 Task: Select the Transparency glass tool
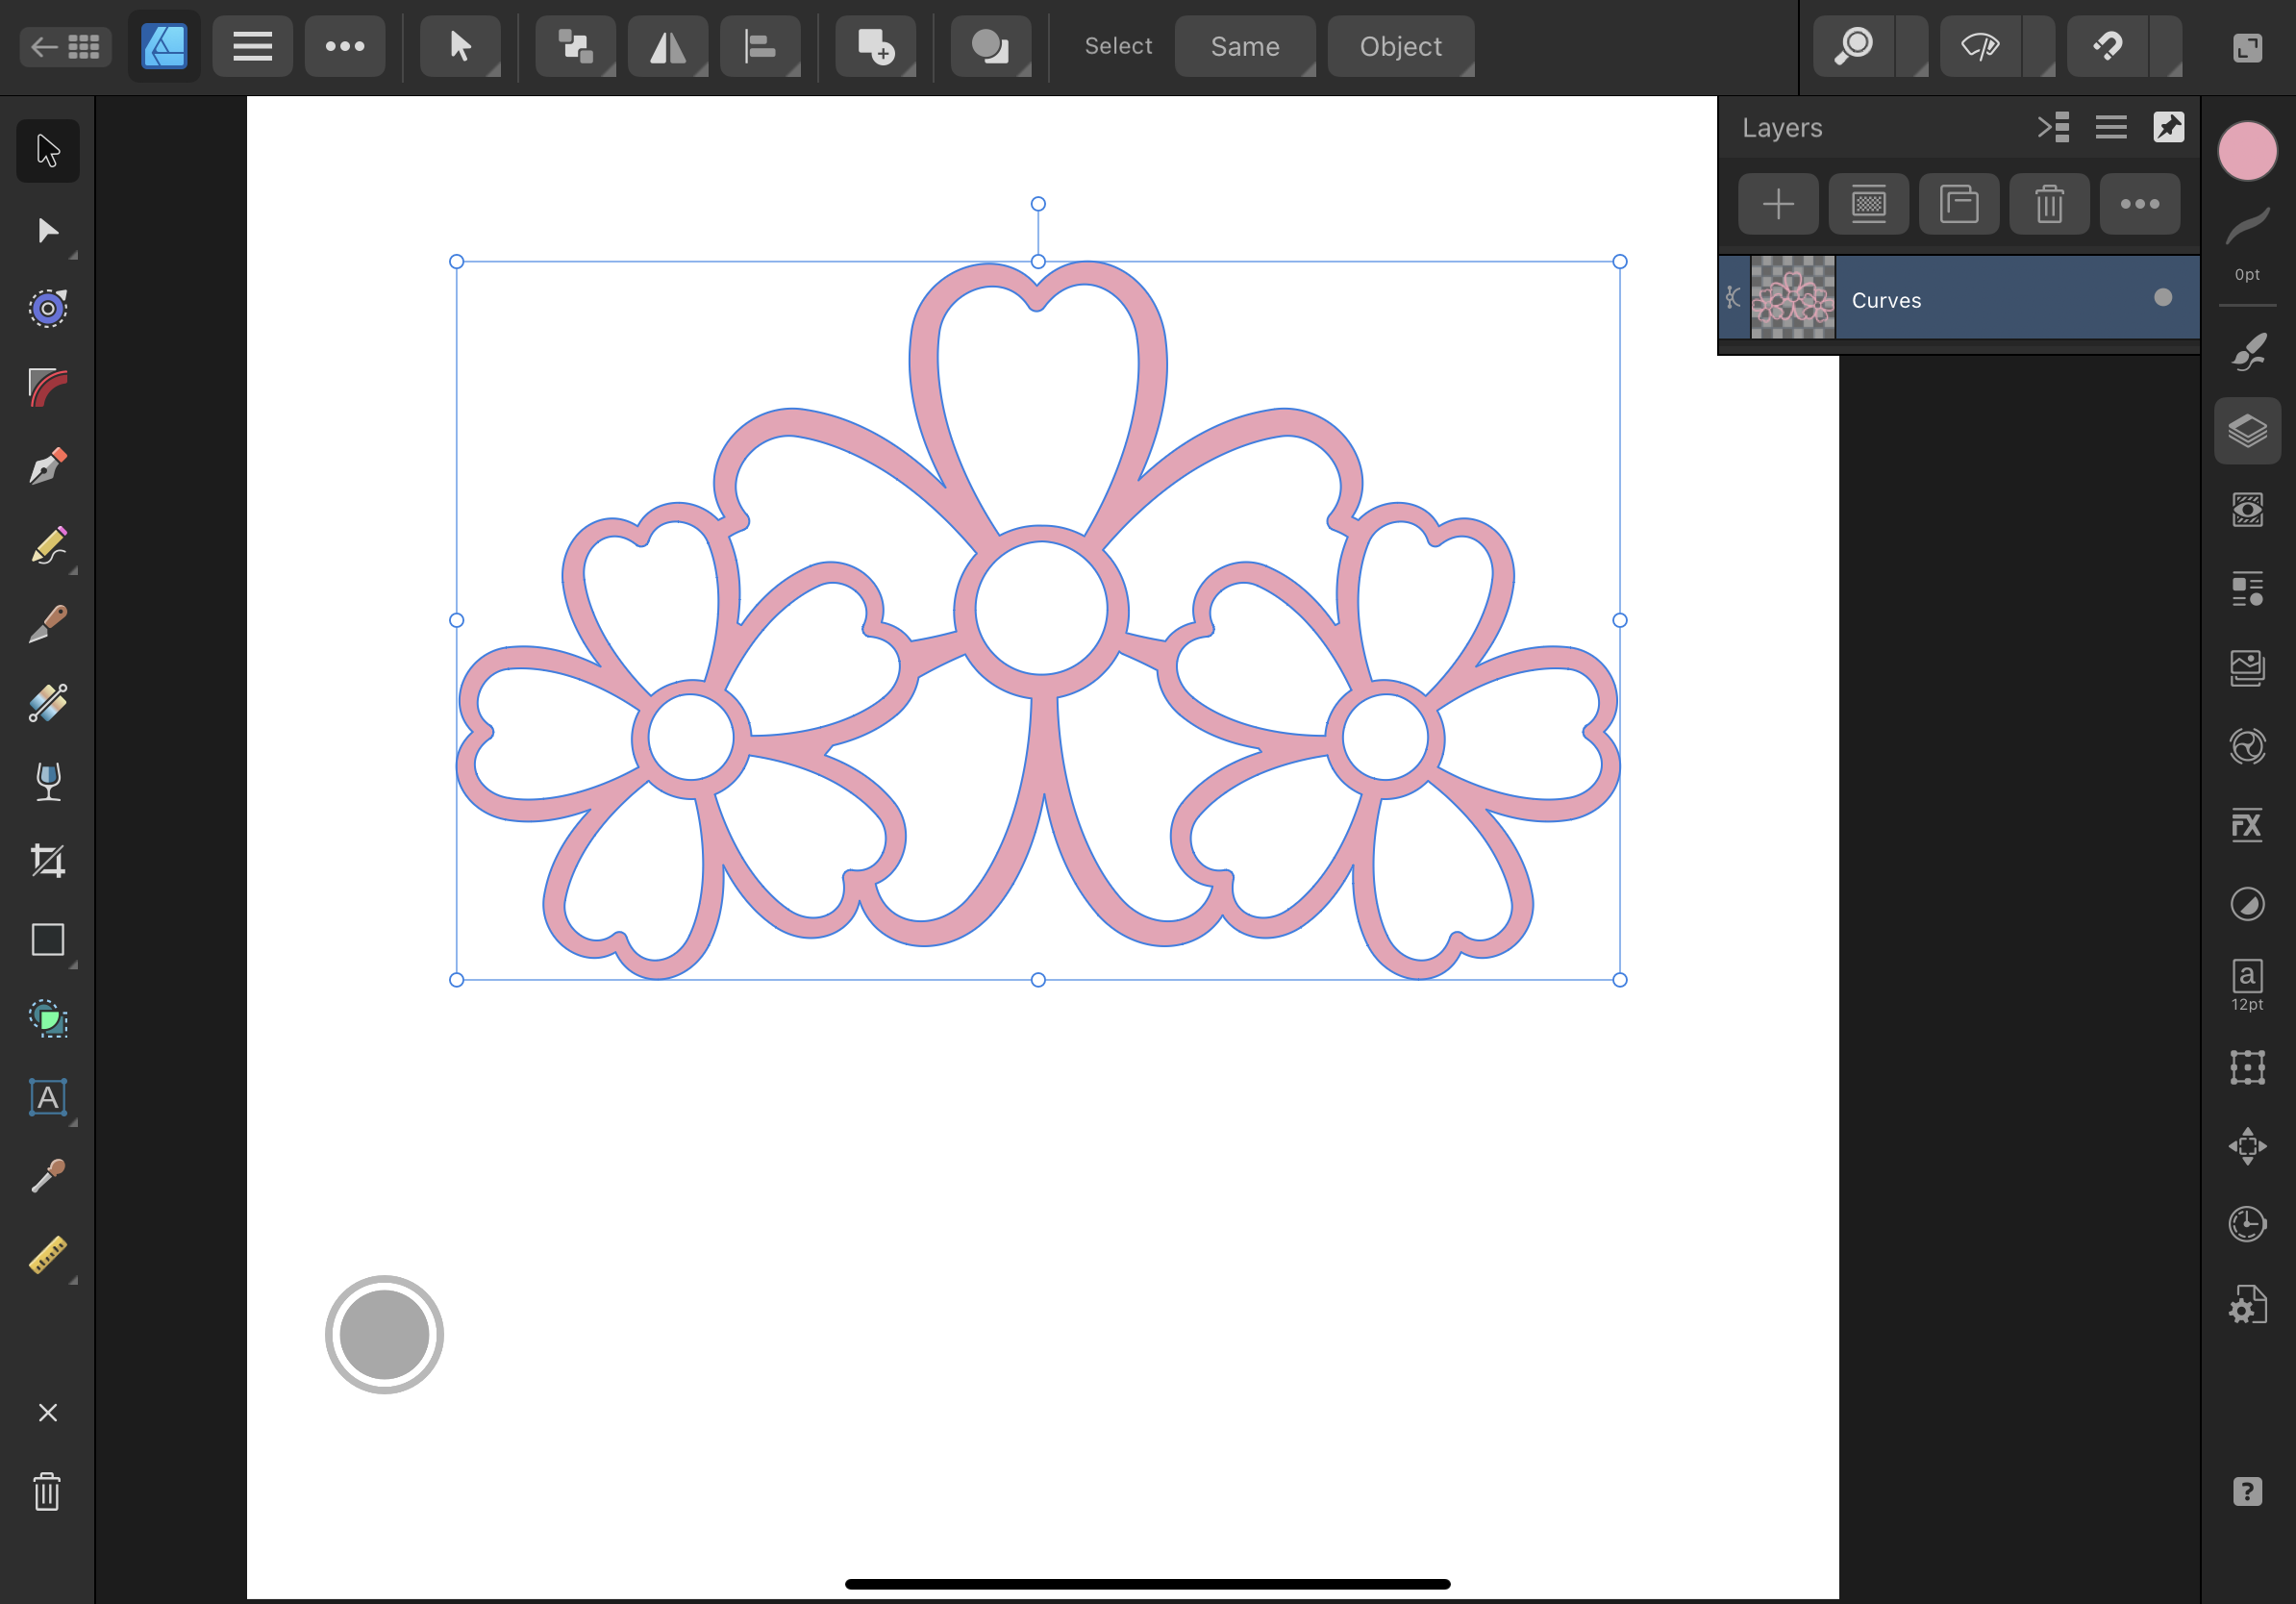click(x=47, y=782)
